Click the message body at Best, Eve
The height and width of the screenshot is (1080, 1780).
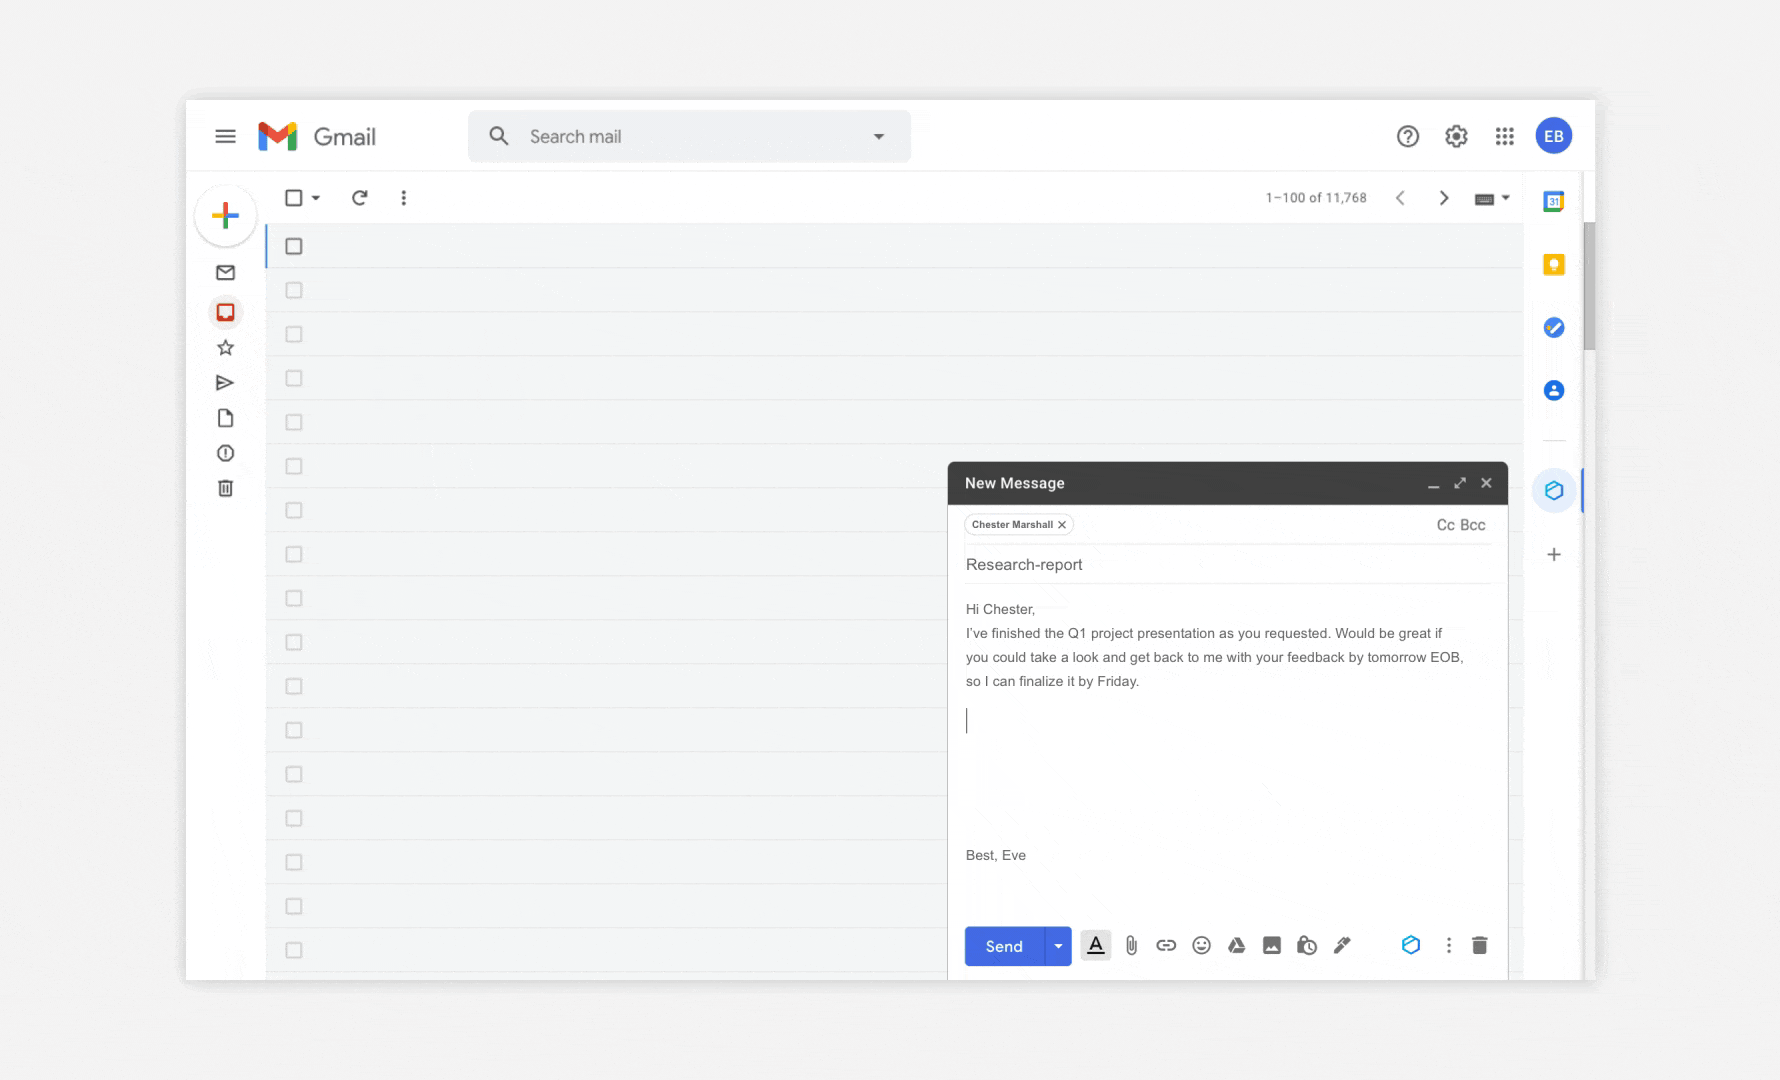click(996, 855)
